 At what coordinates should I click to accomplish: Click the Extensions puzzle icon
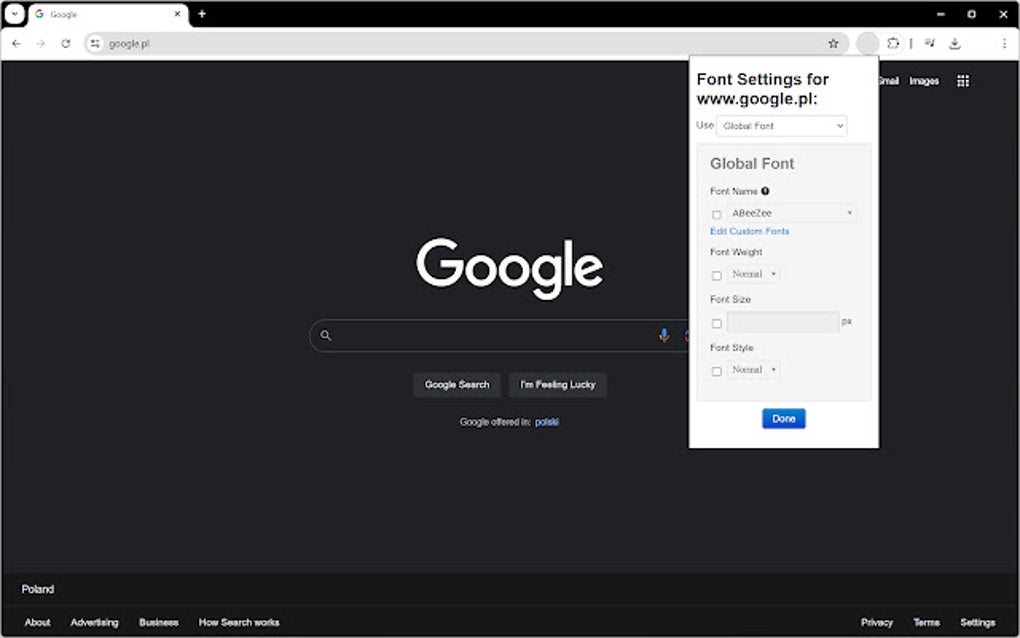(893, 43)
